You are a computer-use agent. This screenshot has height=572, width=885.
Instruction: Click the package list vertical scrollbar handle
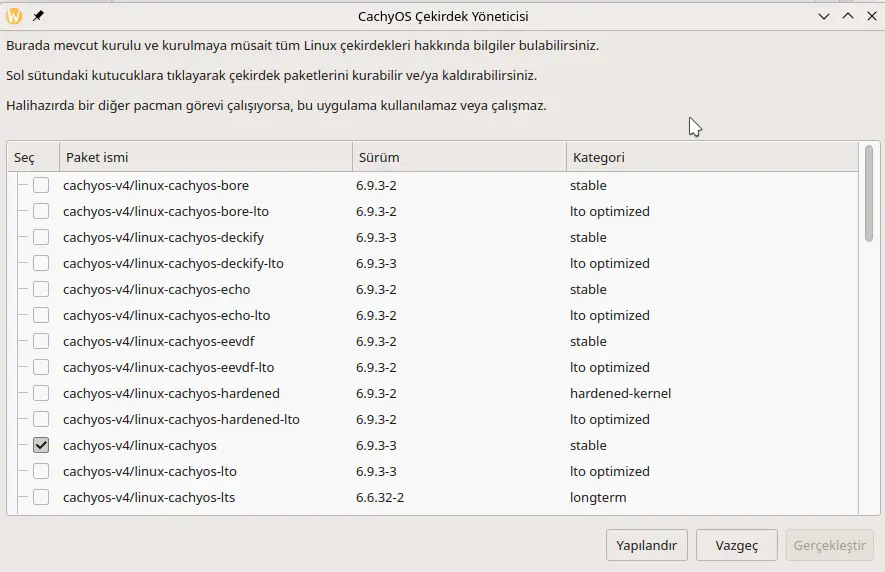pos(869,194)
